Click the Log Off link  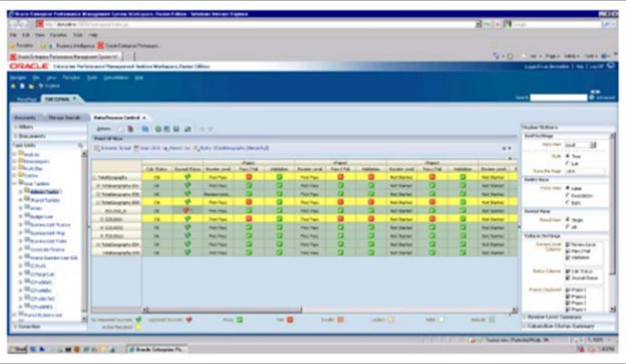pos(596,67)
